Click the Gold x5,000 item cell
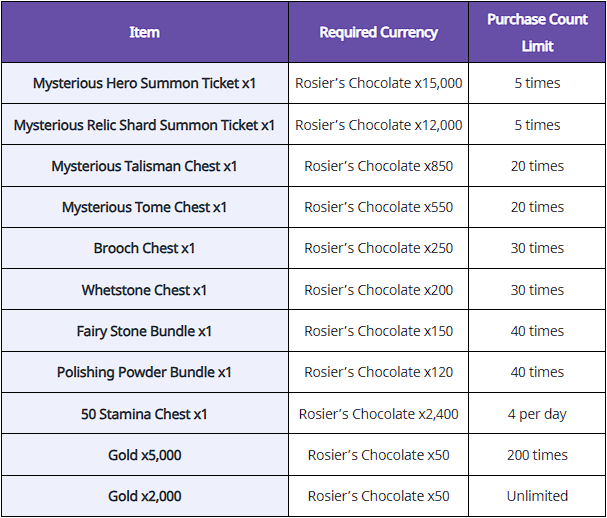 [145, 455]
